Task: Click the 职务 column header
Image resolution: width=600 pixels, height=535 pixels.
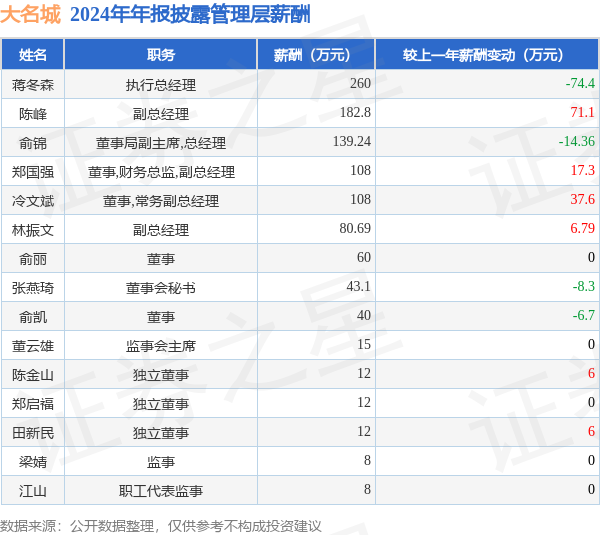Action: [161, 55]
